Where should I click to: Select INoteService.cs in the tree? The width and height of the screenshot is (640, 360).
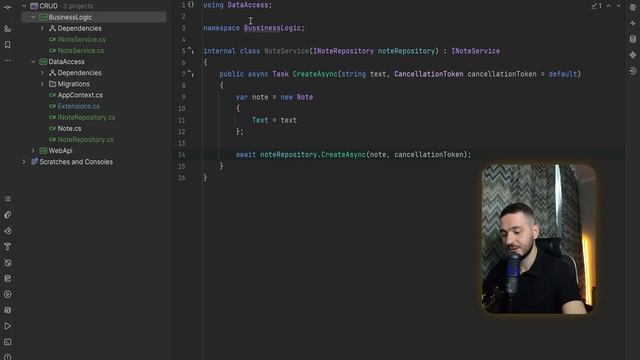[81, 40]
